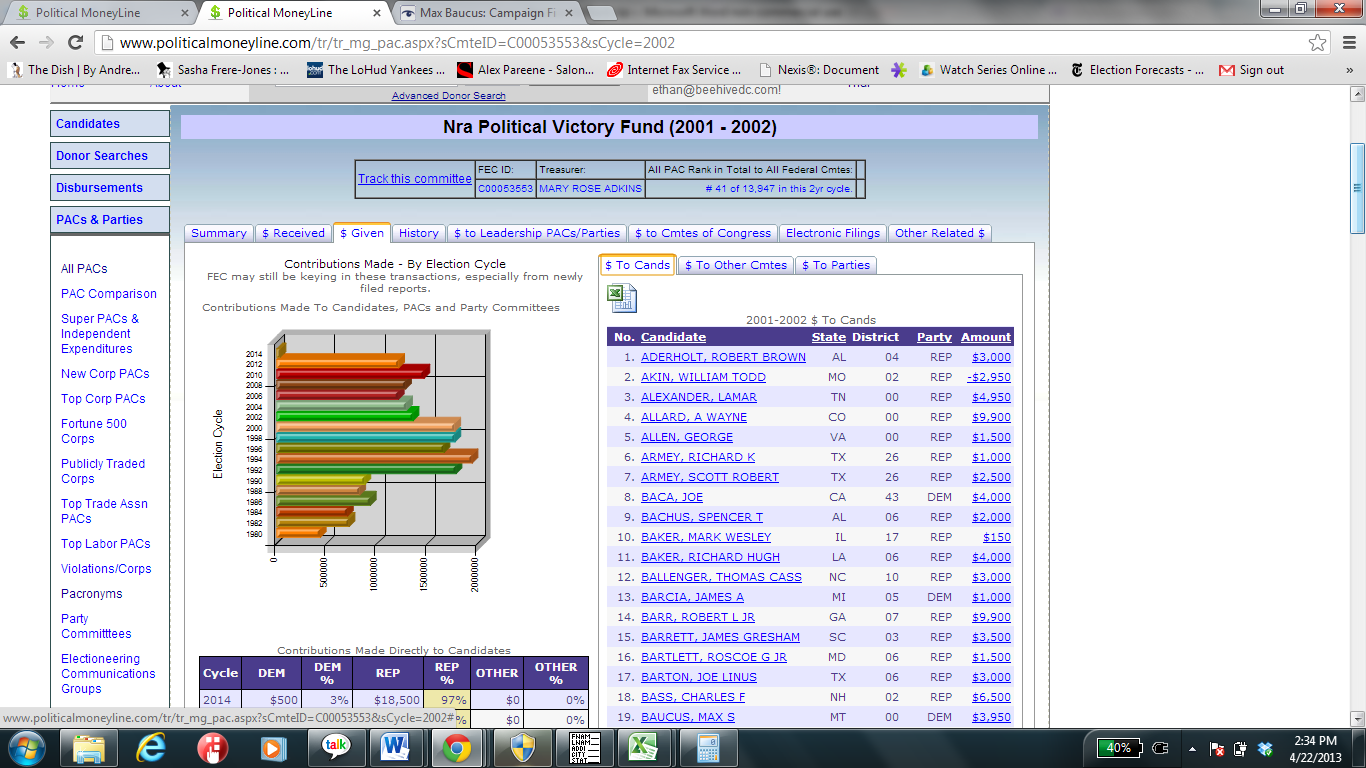
Task: Open the Top Labor PACs link
Action: pyautogui.click(x=106, y=544)
